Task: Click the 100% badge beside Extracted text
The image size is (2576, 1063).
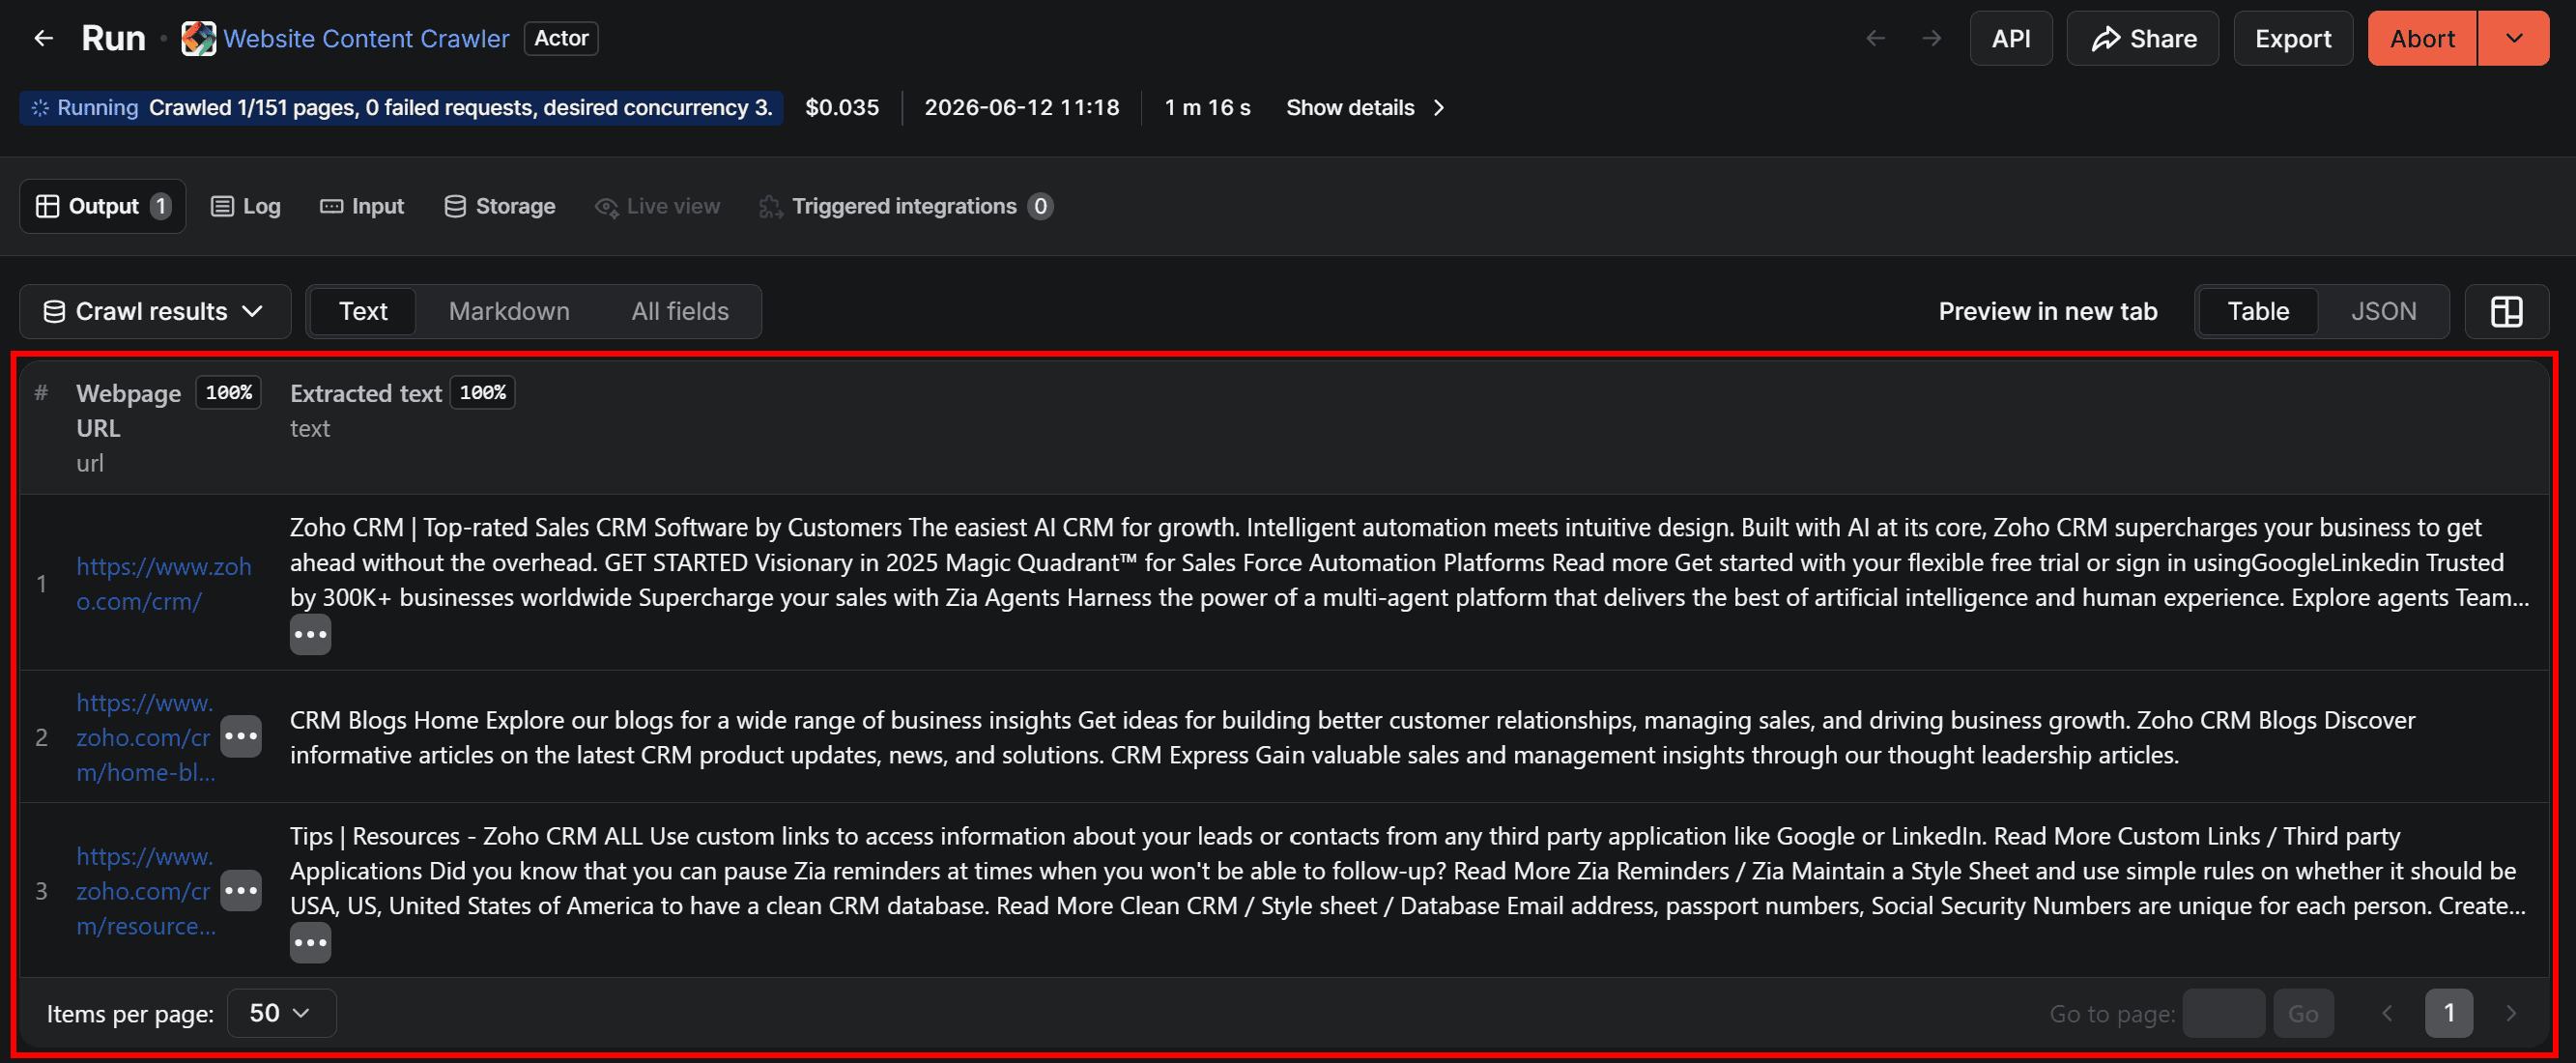Action: click(x=482, y=392)
